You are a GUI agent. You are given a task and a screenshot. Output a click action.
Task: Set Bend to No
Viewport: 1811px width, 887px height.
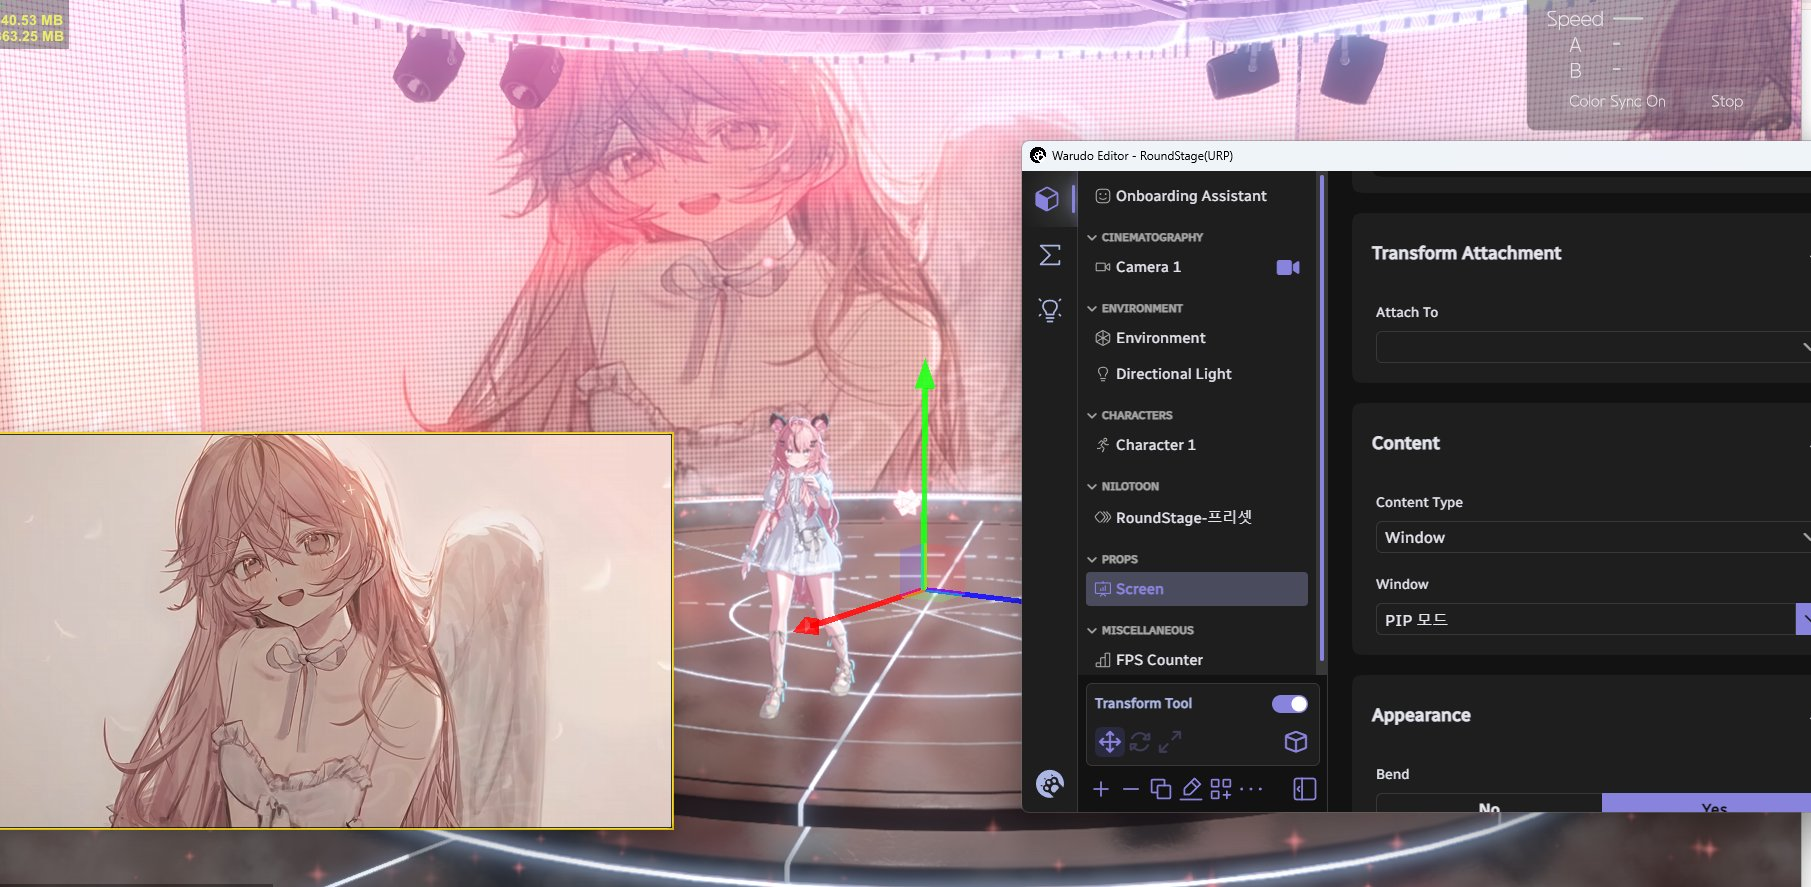tap(1489, 804)
